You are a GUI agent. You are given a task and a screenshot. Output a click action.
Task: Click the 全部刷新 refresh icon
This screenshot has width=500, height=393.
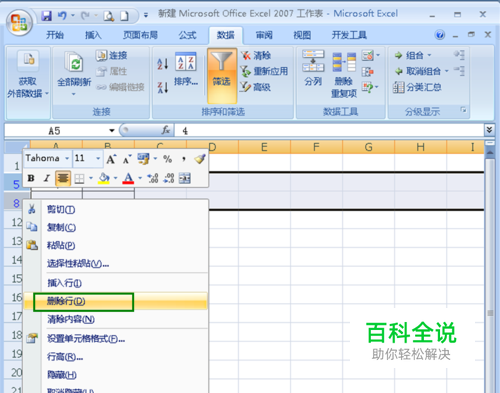[74, 62]
